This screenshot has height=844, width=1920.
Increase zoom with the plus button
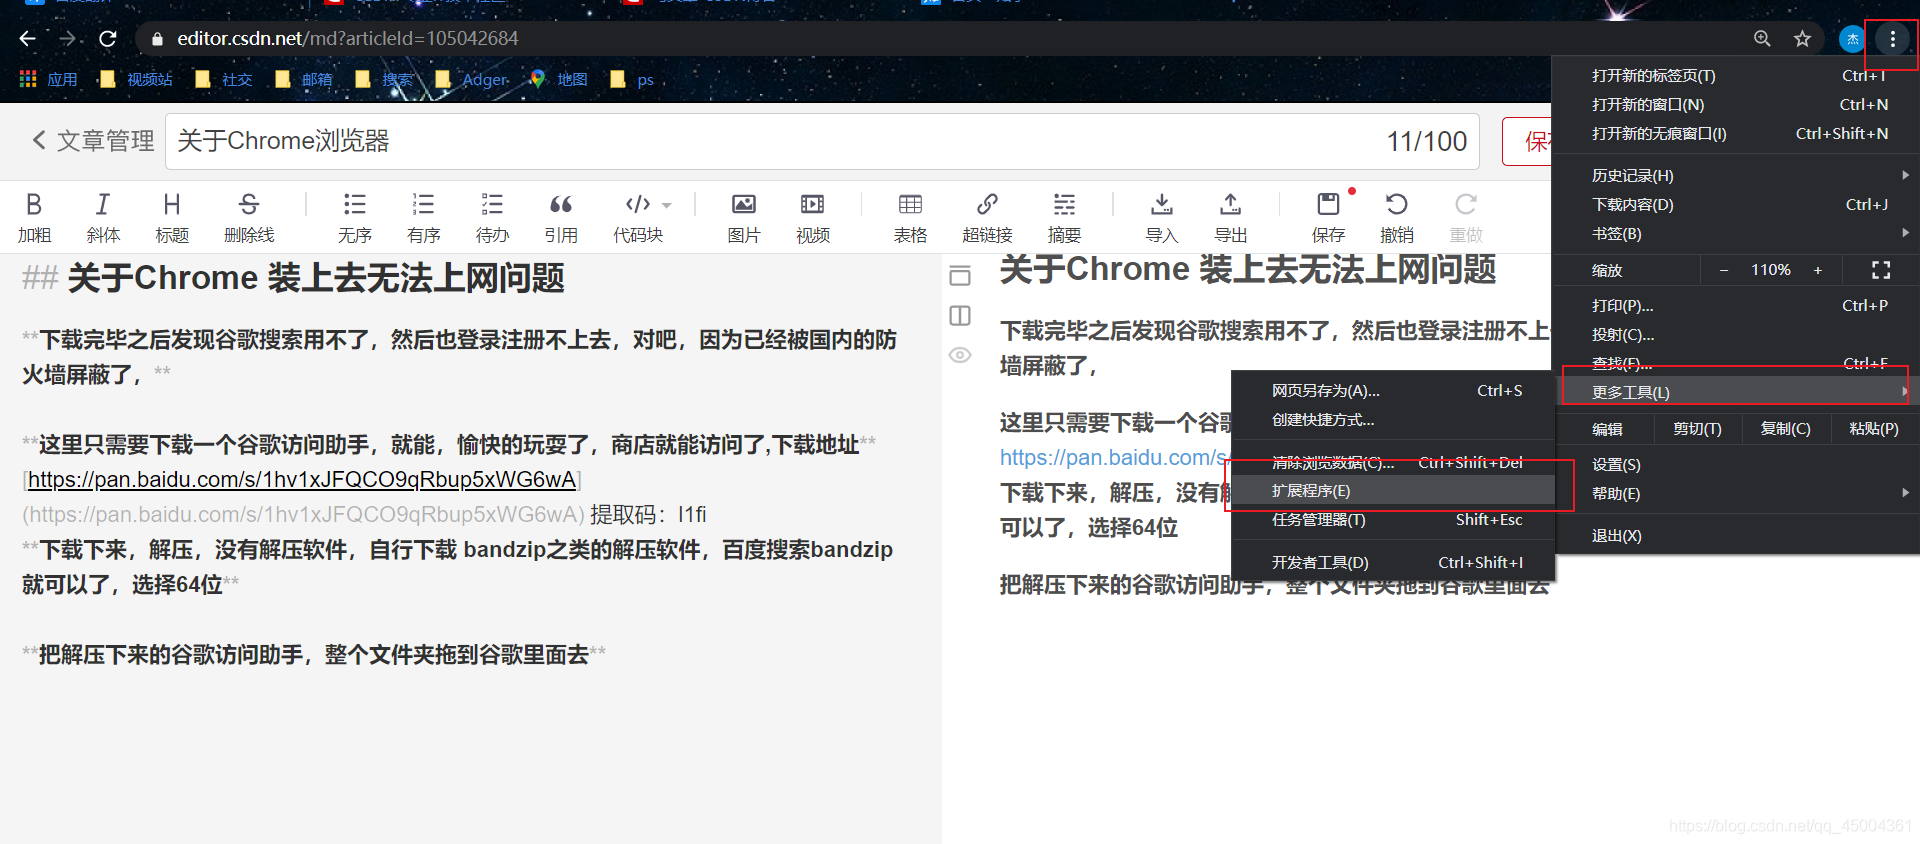[x=1818, y=270]
